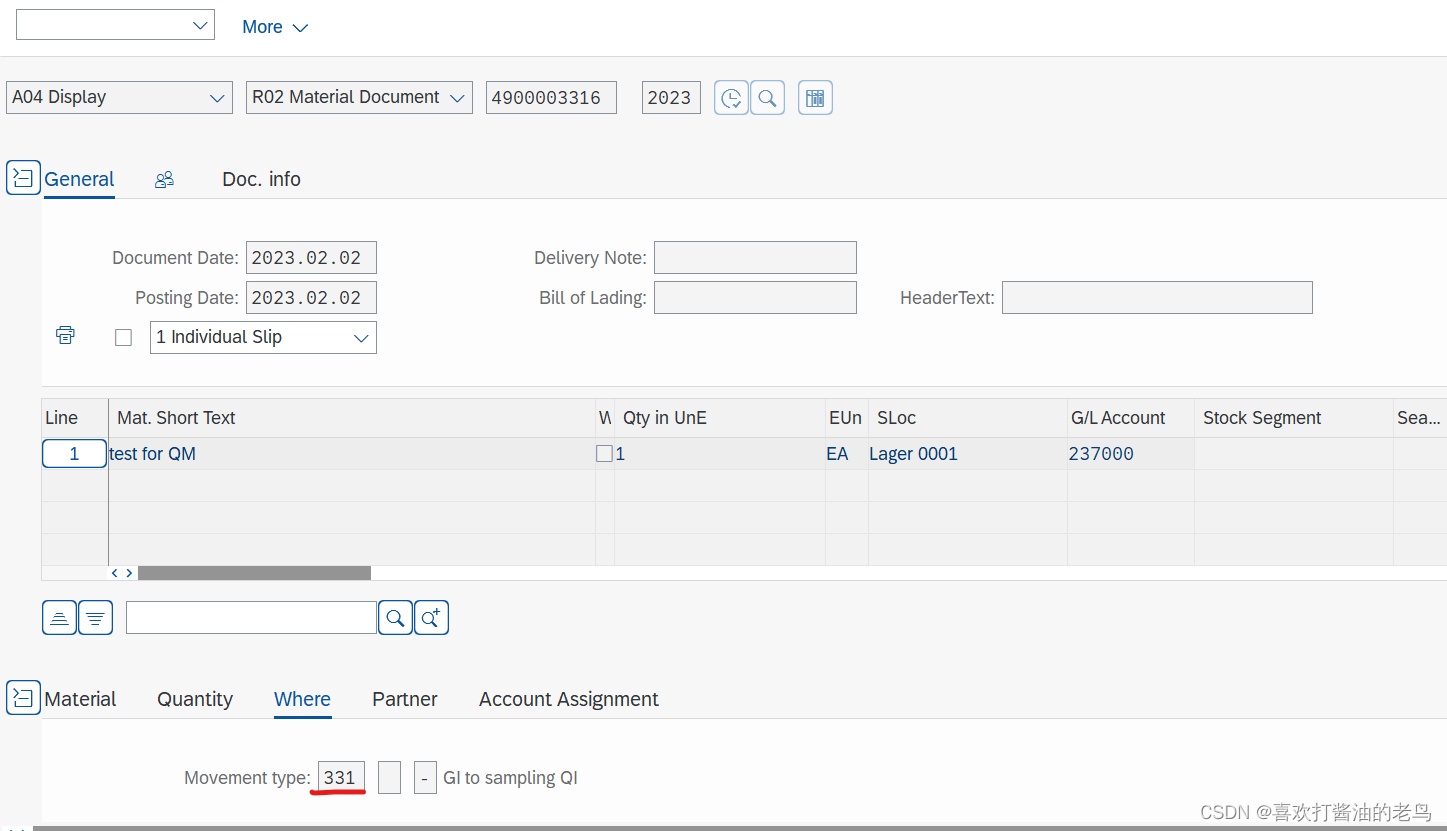1447x831 pixels.
Task: Click the Delivery Note field
Action: pyautogui.click(x=755, y=257)
